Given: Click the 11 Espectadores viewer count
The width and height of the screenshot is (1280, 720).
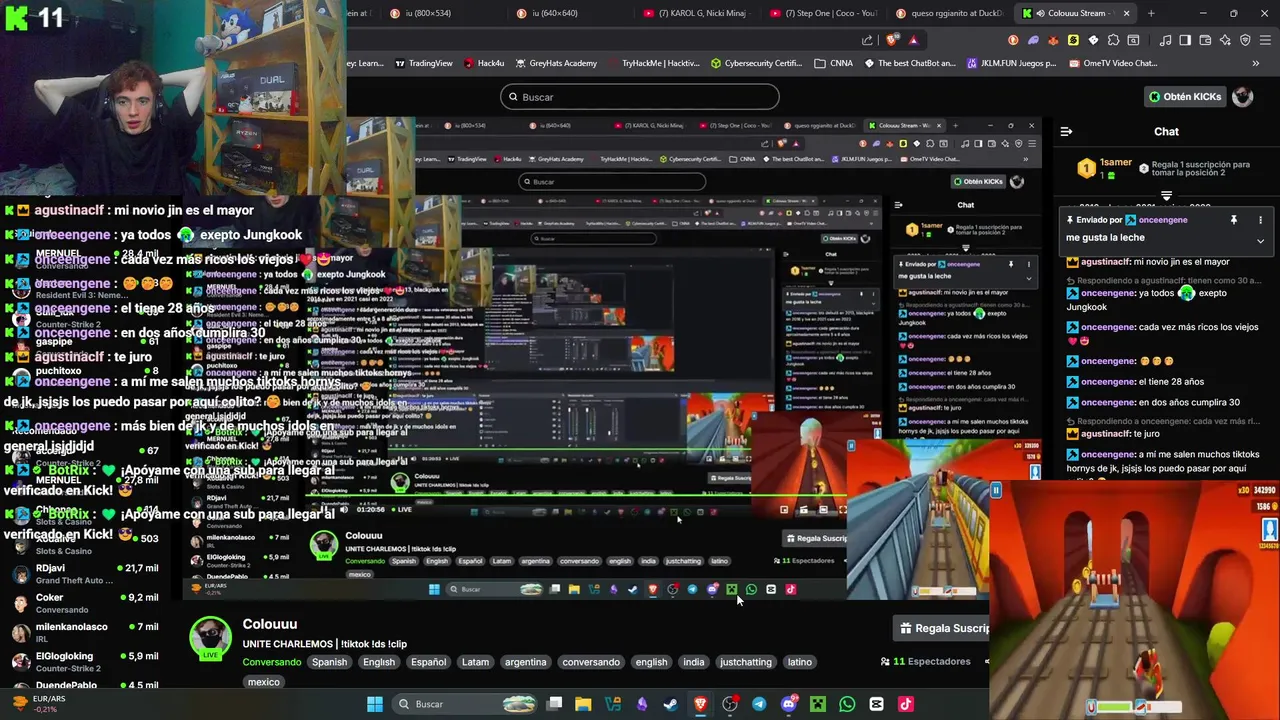Looking at the screenshot, I should point(926,661).
